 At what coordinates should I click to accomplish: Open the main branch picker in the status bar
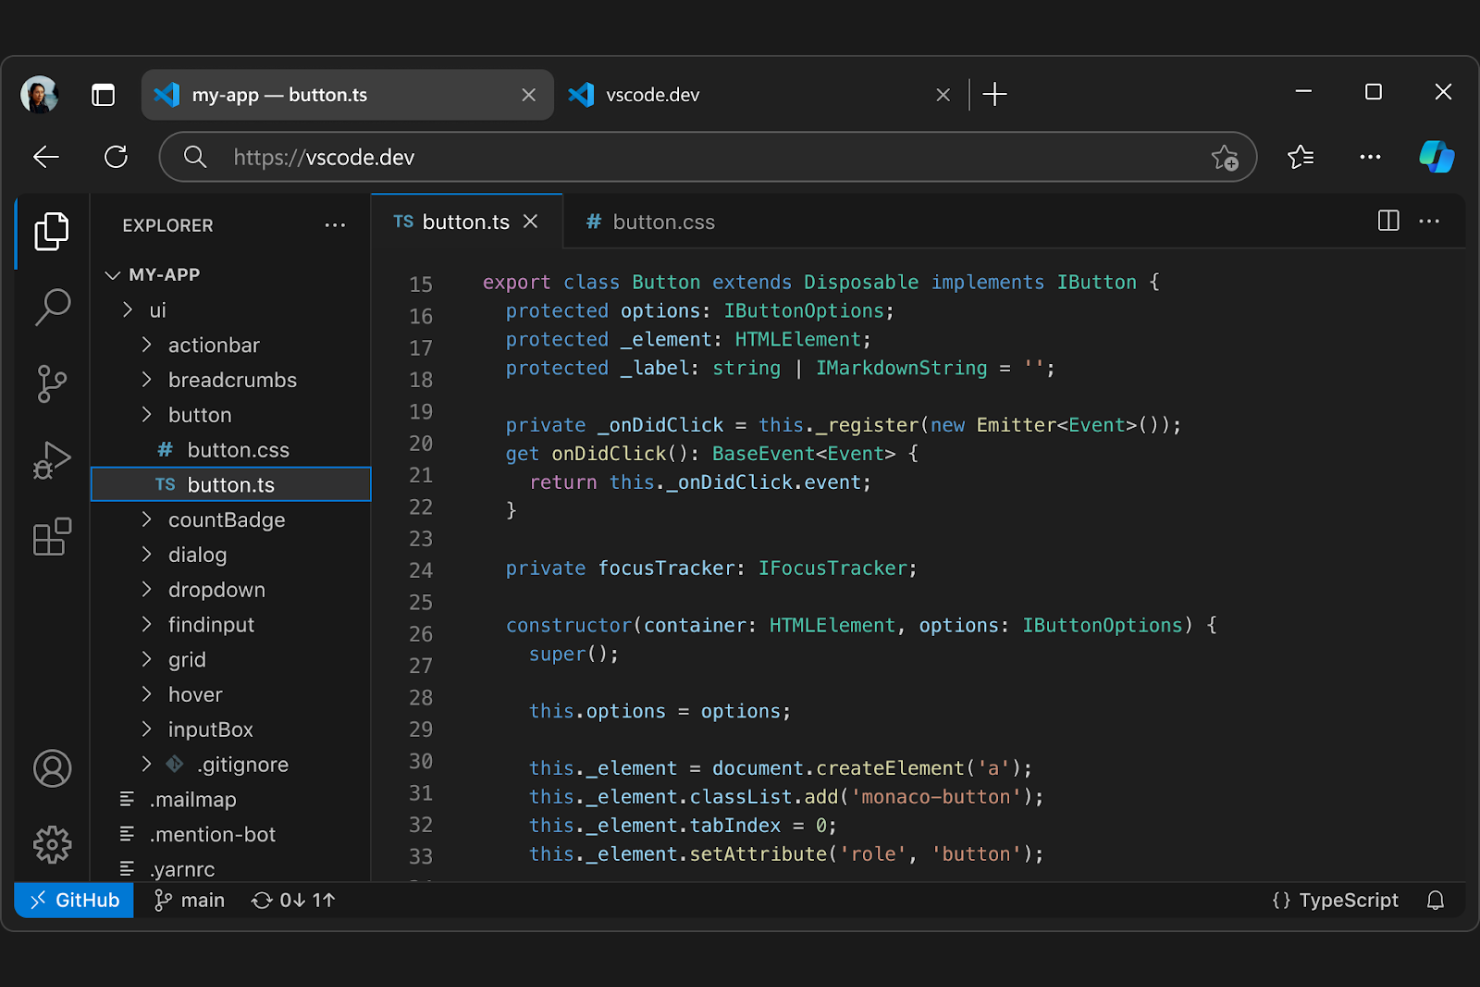point(189,900)
